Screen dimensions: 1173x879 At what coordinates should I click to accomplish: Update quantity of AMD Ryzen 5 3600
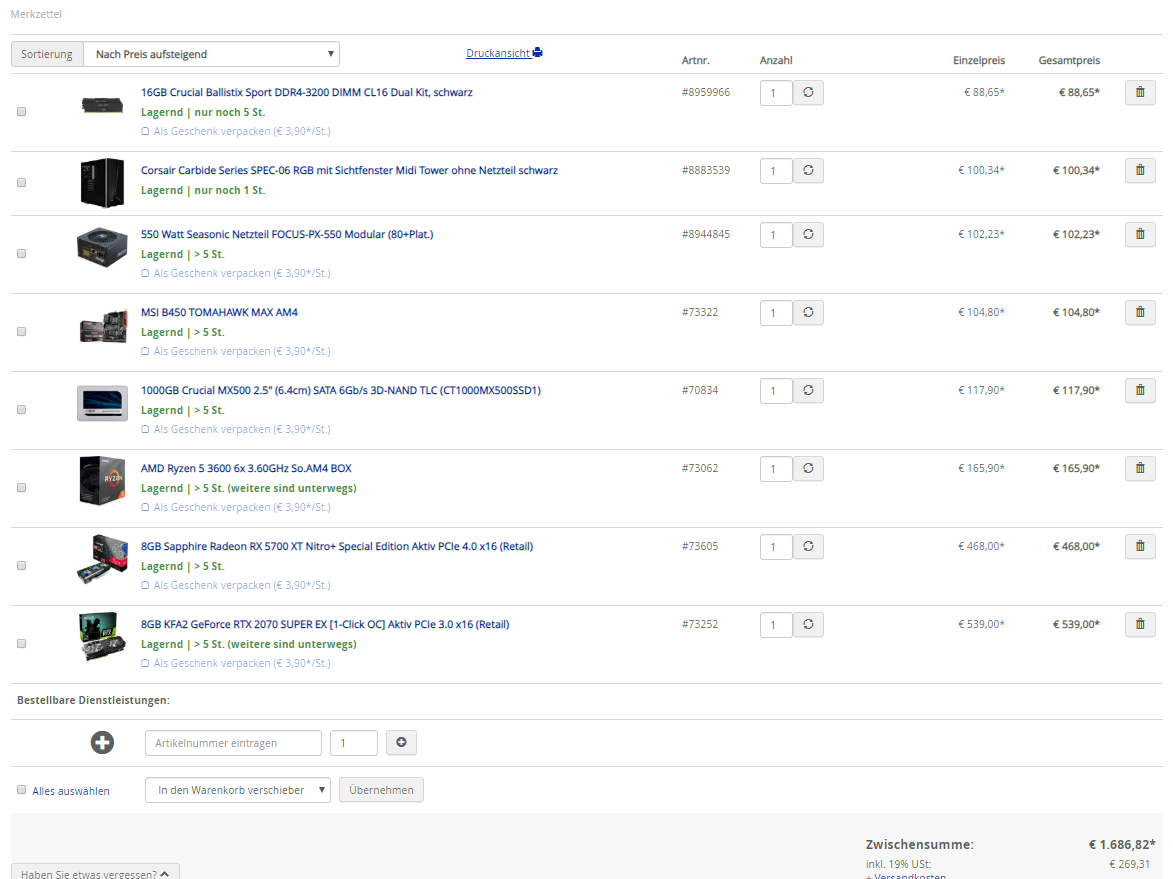808,468
